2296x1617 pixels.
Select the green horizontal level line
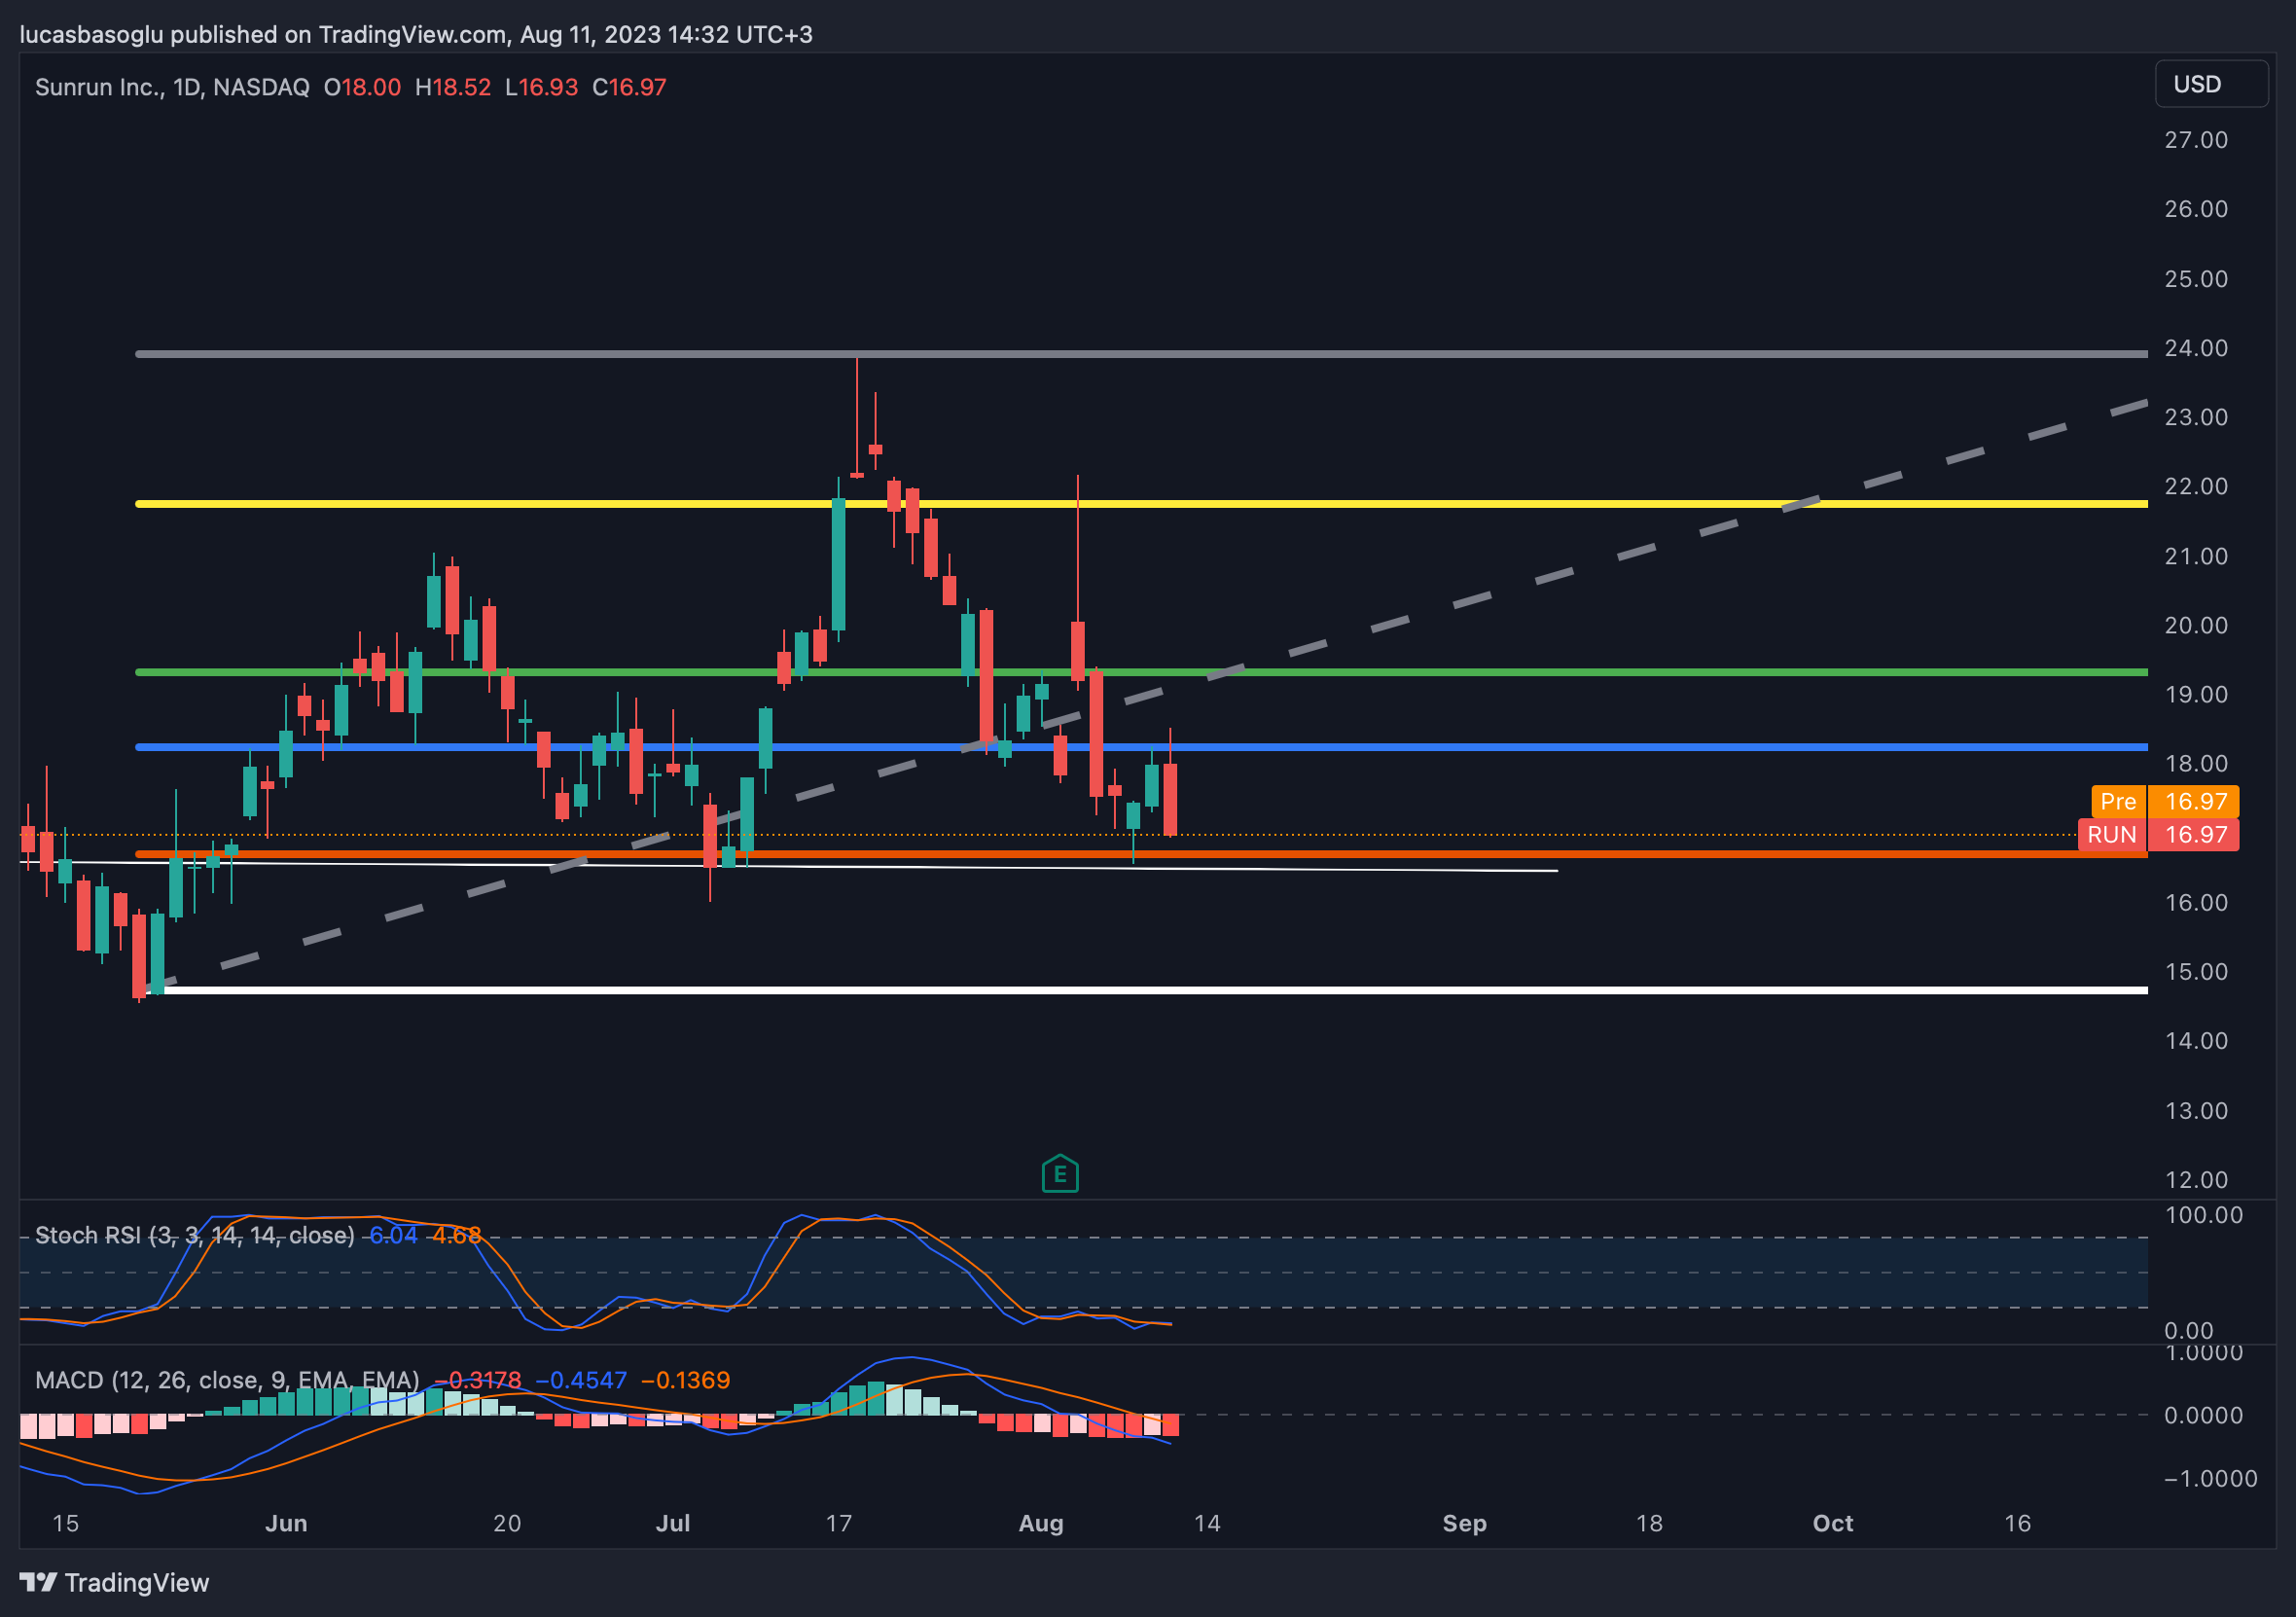1141,672
